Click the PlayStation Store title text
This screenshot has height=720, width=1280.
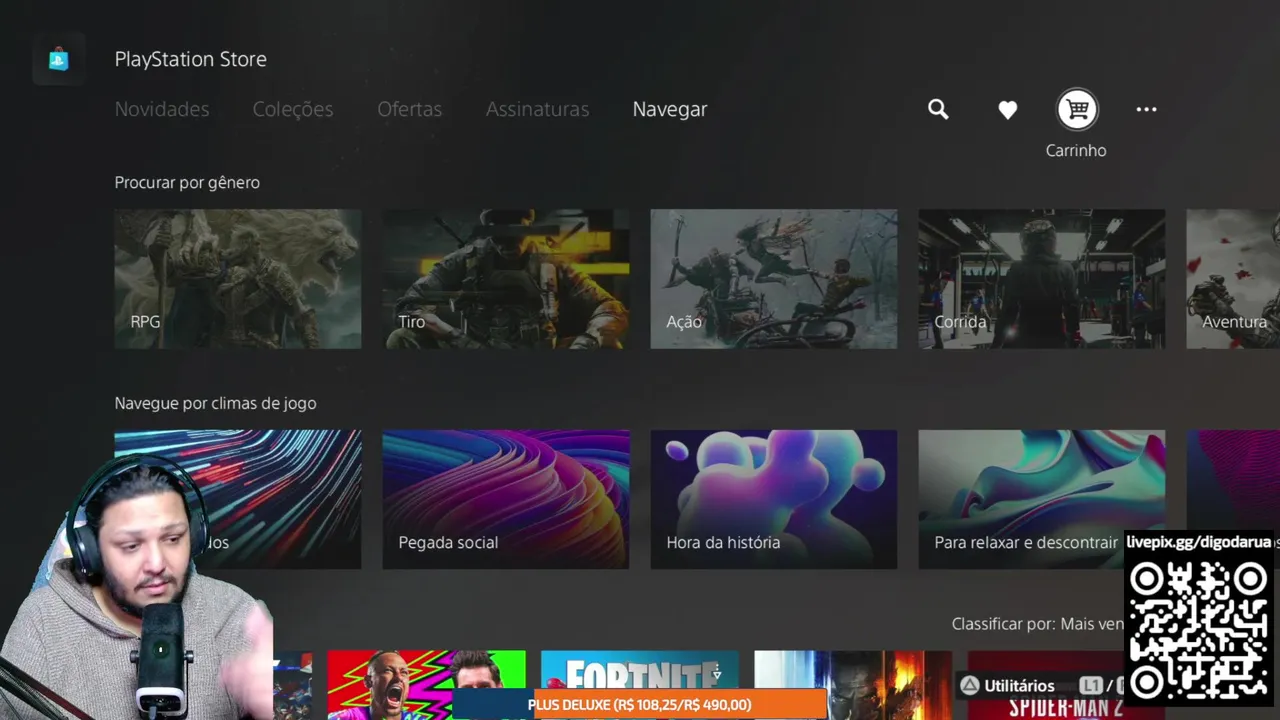pyautogui.click(x=190, y=59)
